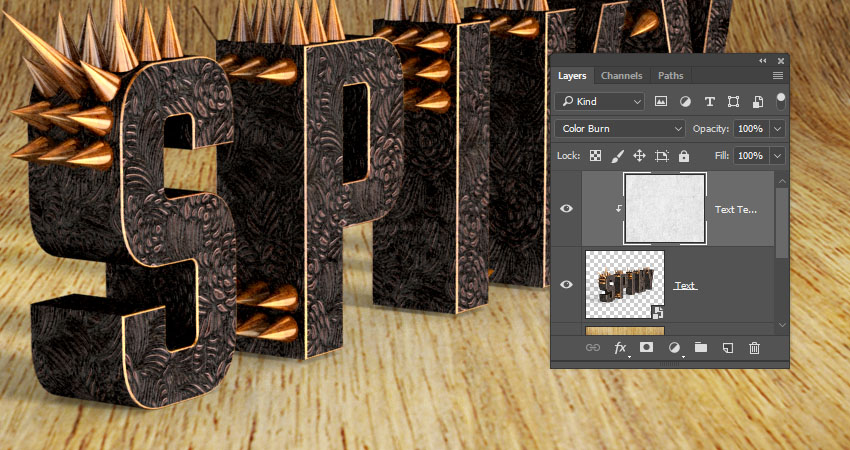
Task: Open the Opacity slider dropdown arrow
Action: tap(778, 129)
